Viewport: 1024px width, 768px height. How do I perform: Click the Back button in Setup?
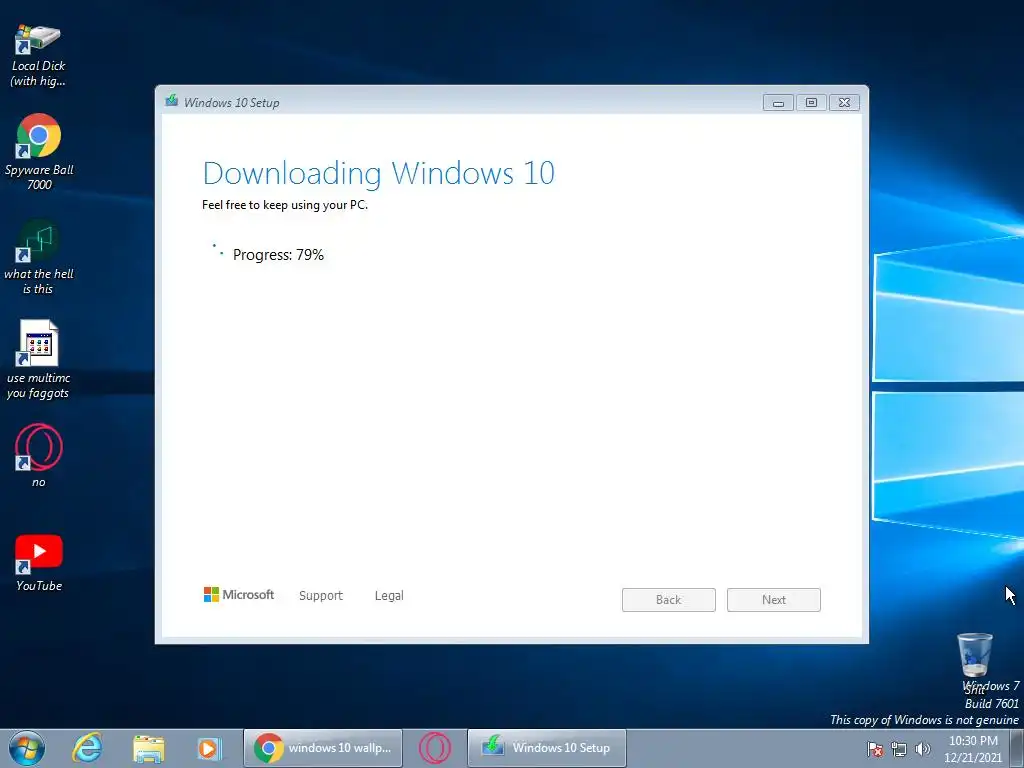pyautogui.click(x=669, y=600)
